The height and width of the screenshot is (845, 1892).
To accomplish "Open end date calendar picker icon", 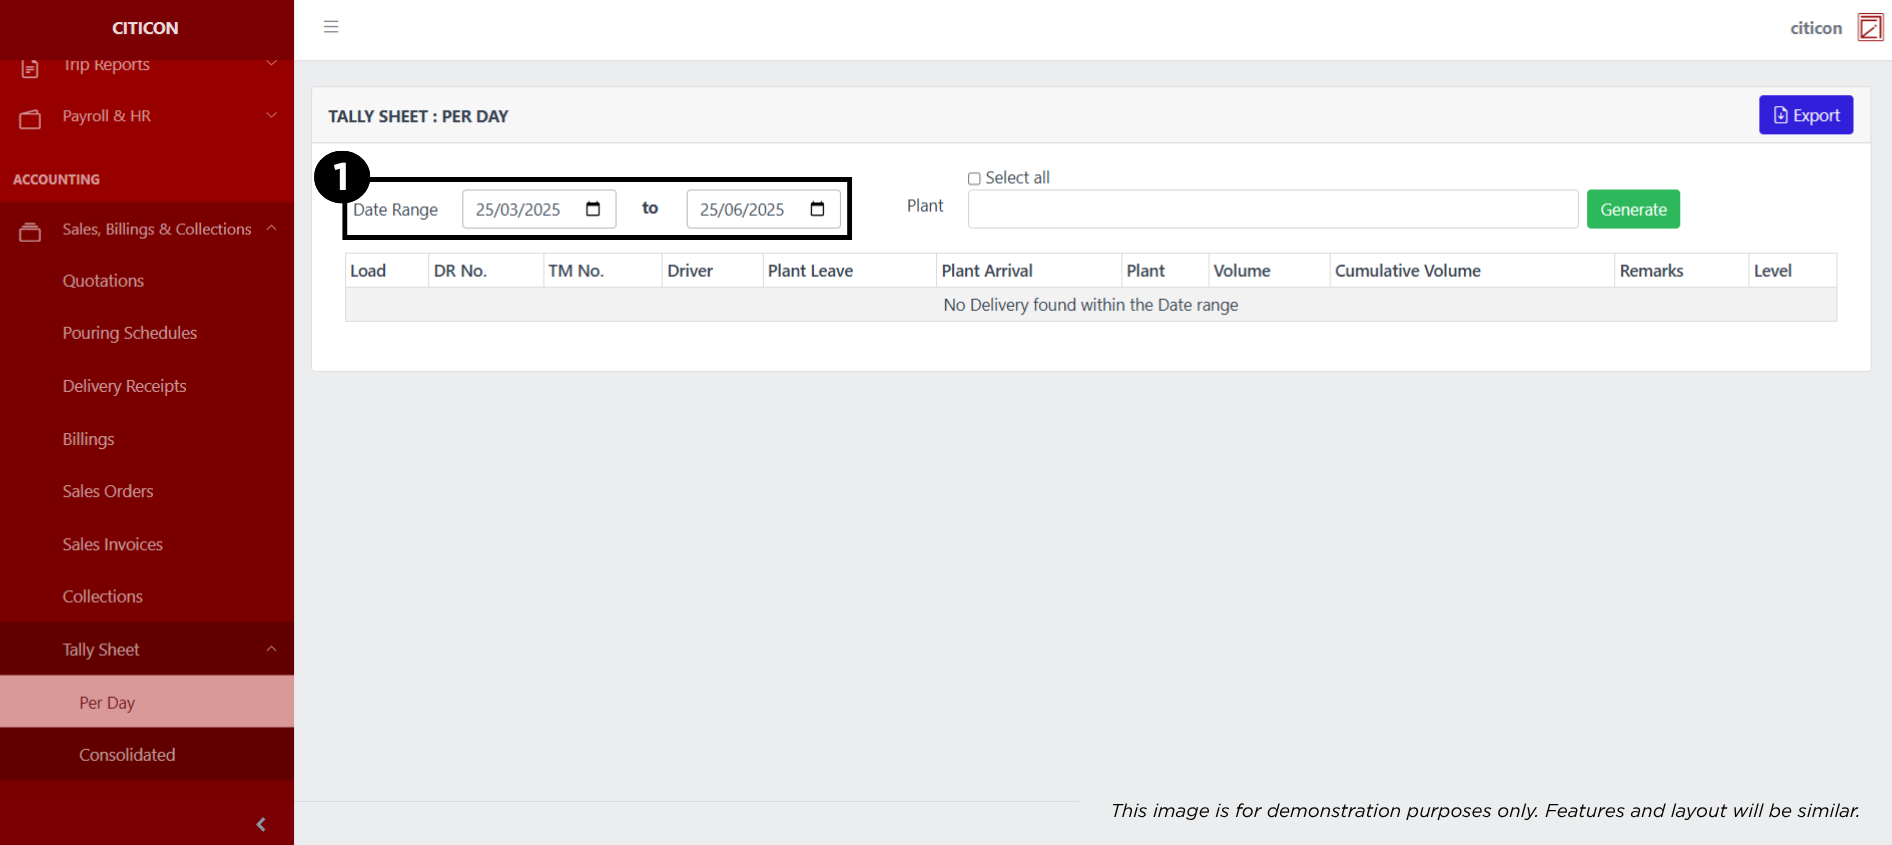I will tap(817, 209).
